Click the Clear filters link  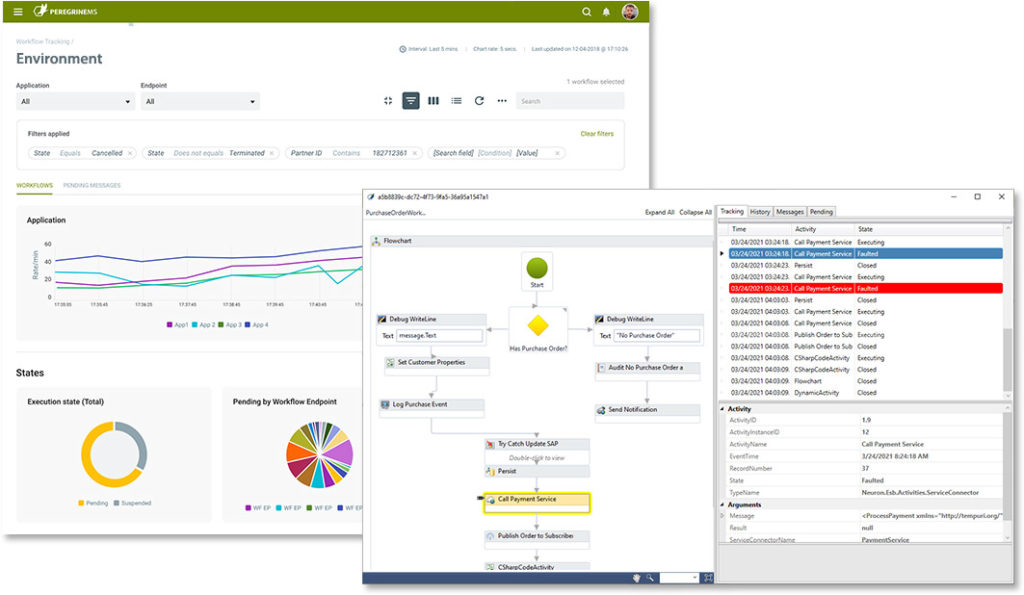point(597,133)
